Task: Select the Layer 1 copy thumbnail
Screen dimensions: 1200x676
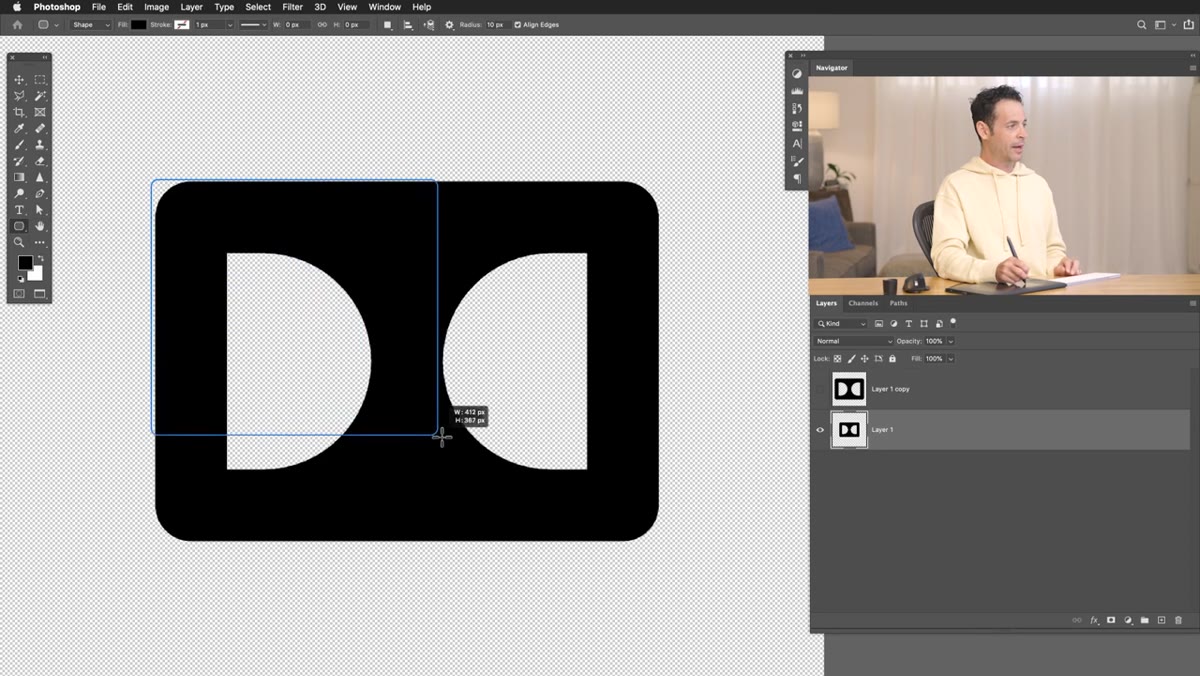Action: click(x=849, y=389)
